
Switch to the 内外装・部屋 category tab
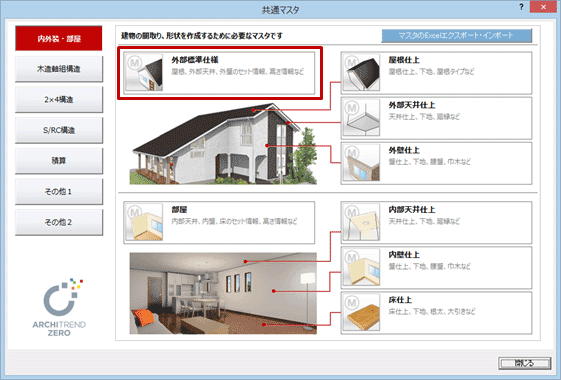coord(59,38)
